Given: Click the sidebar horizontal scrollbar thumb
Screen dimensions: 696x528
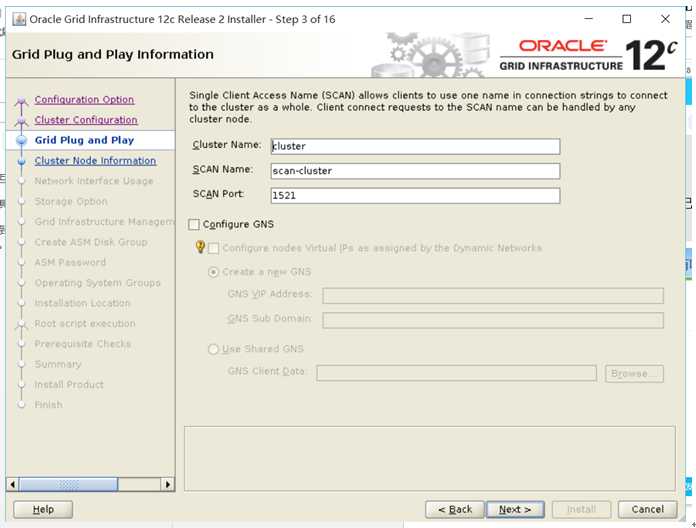Looking at the screenshot, I should 69,485.
